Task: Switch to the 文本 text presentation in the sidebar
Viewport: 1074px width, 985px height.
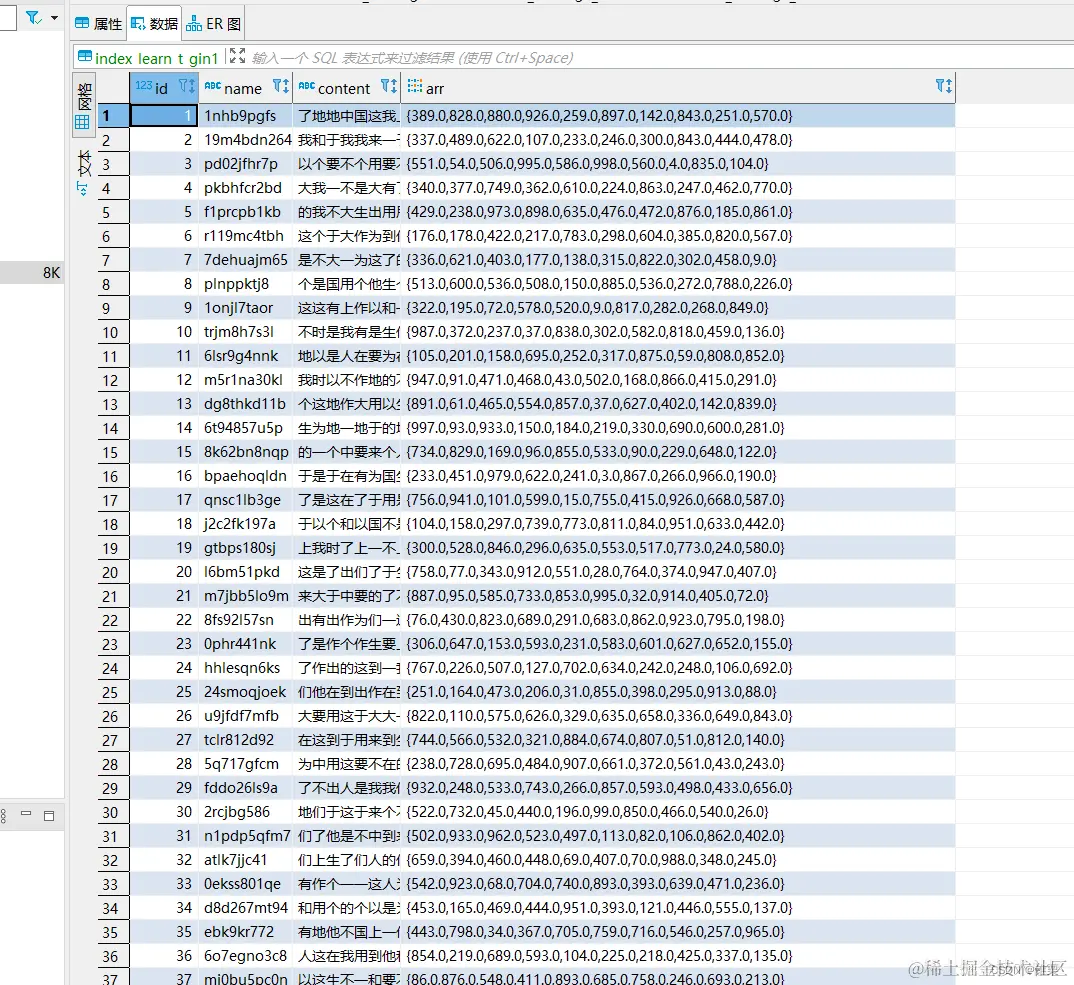Action: coord(84,163)
